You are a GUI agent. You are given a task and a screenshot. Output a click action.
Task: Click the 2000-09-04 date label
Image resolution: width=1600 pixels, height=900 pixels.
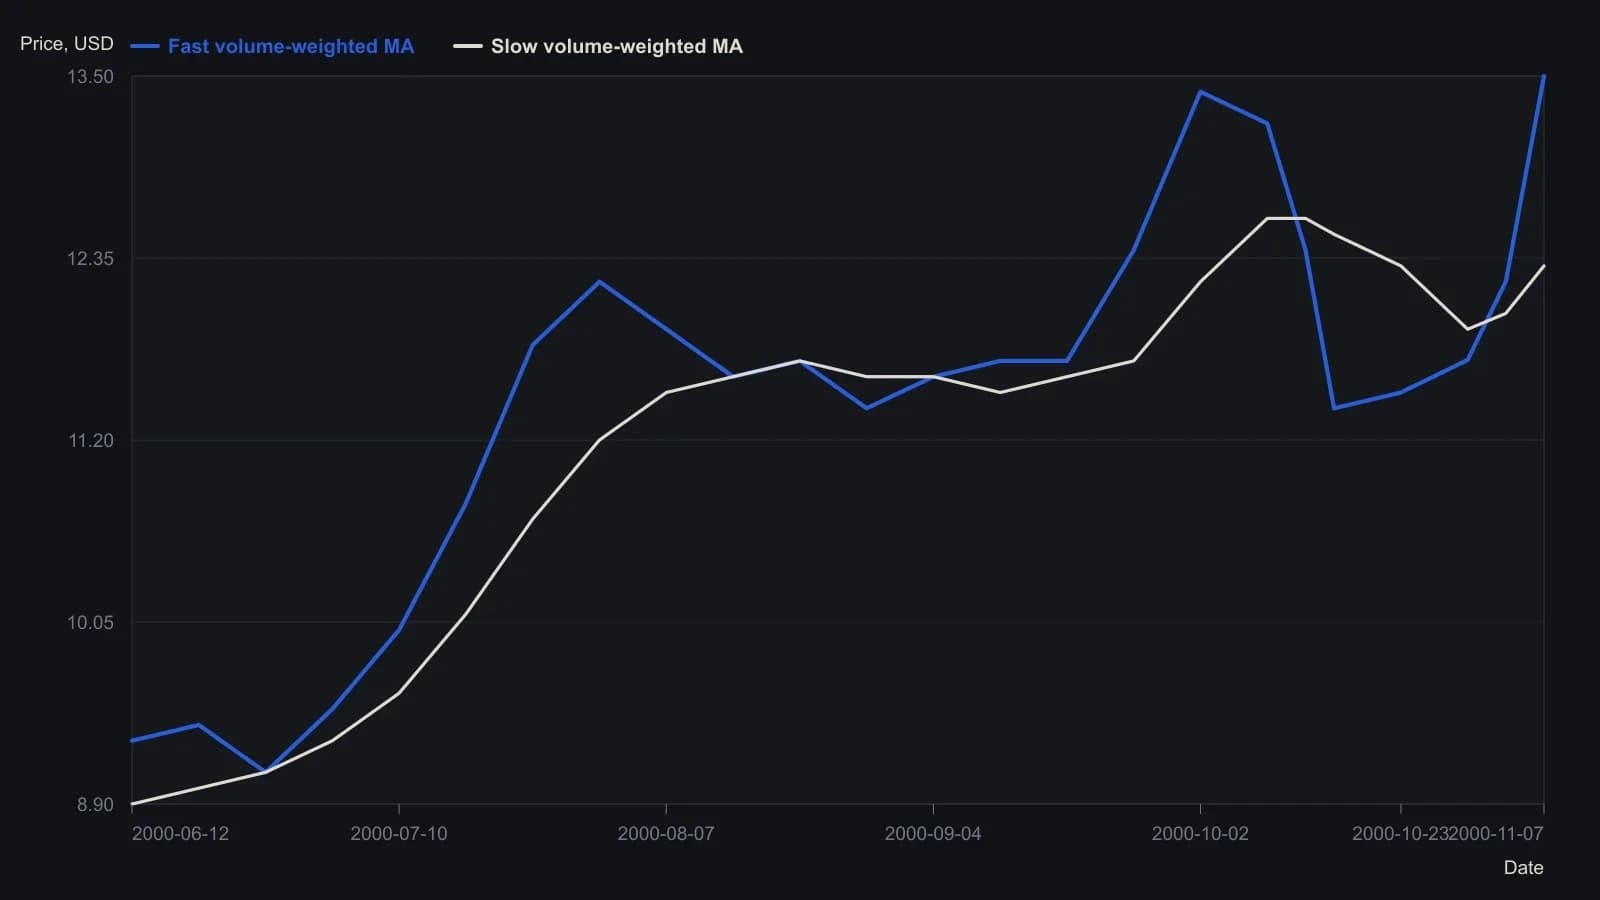pos(933,834)
